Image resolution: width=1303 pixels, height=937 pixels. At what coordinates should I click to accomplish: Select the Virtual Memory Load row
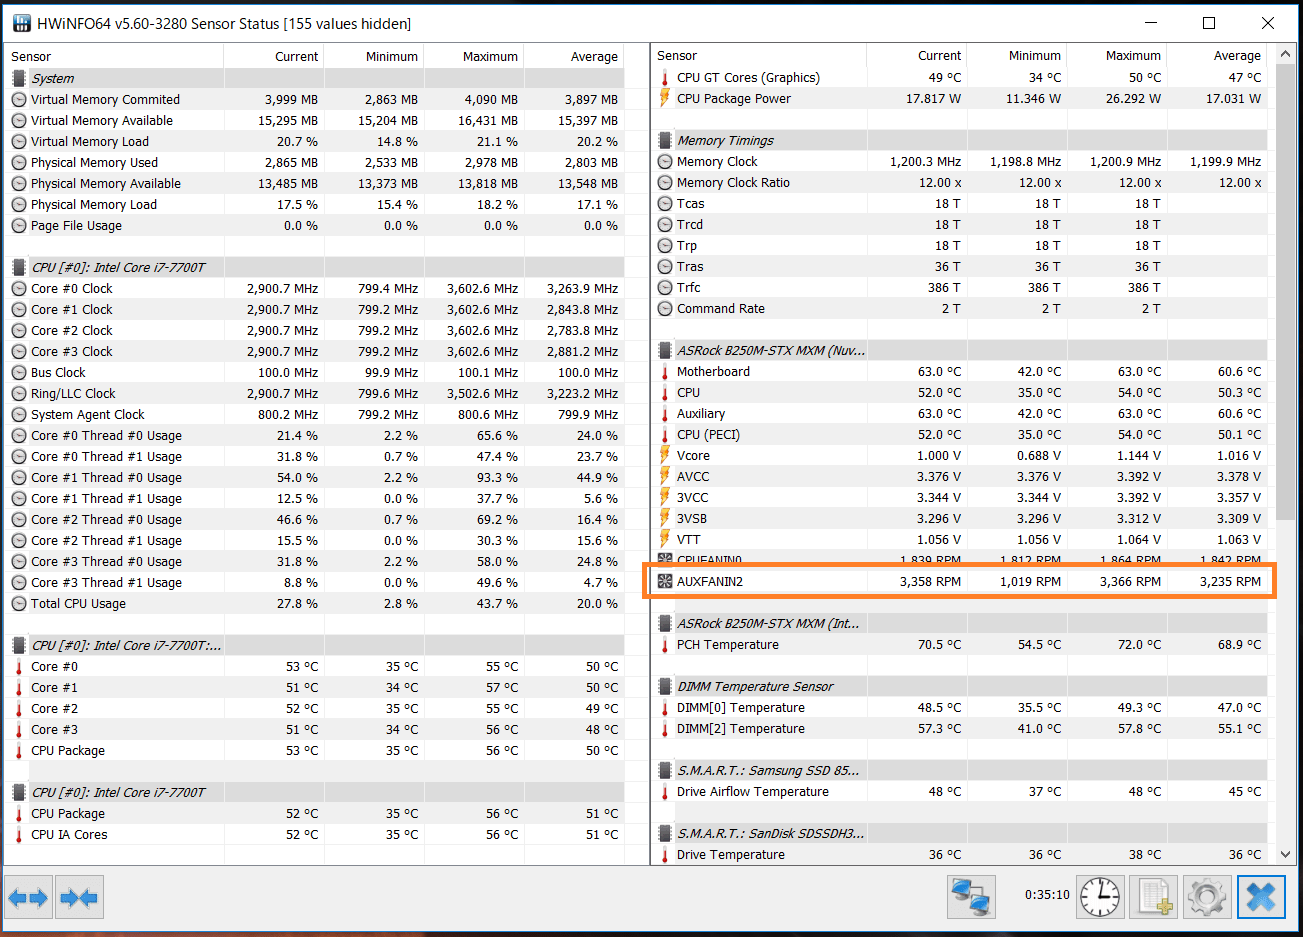[314, 141]
